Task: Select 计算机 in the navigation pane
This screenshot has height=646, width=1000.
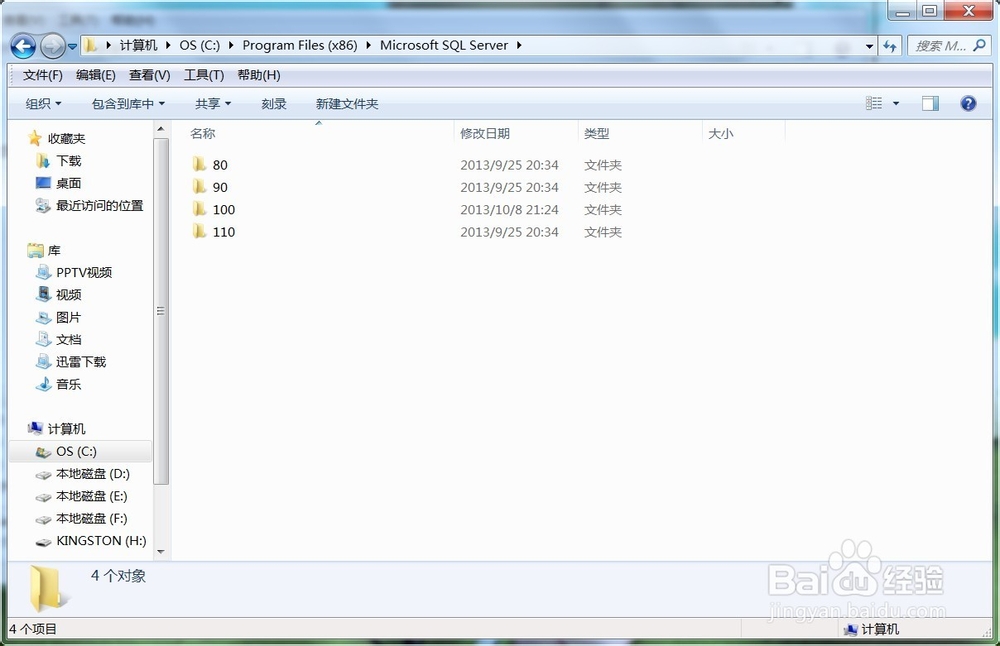Action: (66, 429)
